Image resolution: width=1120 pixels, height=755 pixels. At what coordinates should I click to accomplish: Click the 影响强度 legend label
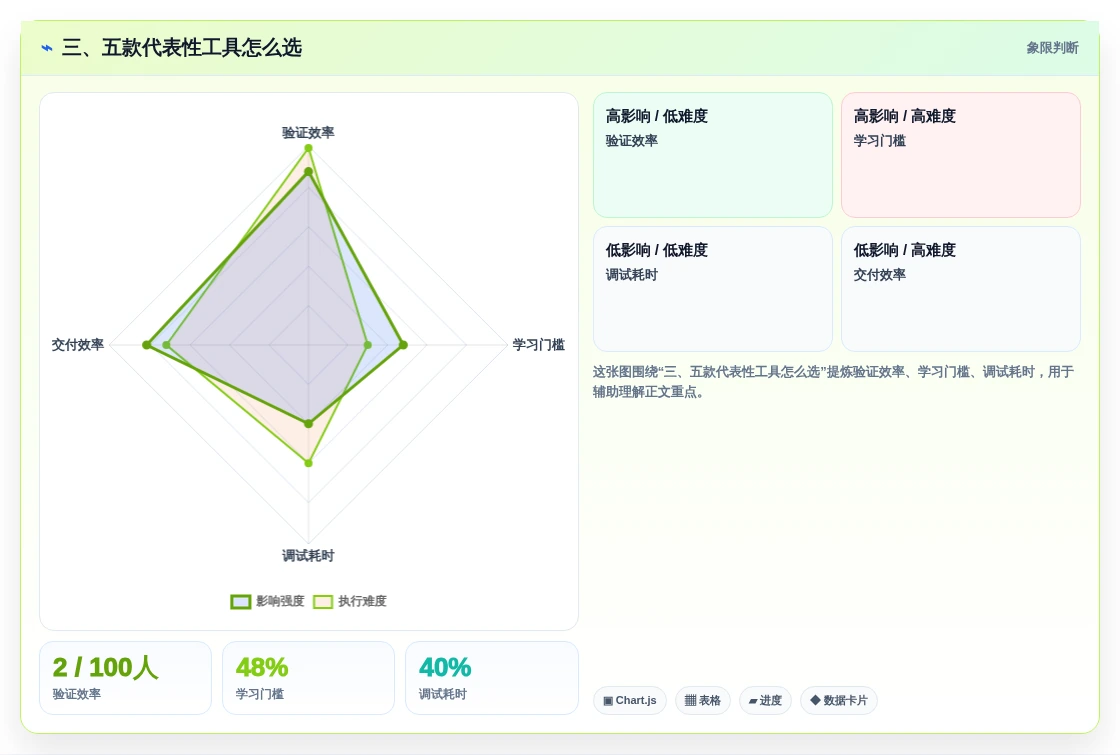click(x=280, y=601)
